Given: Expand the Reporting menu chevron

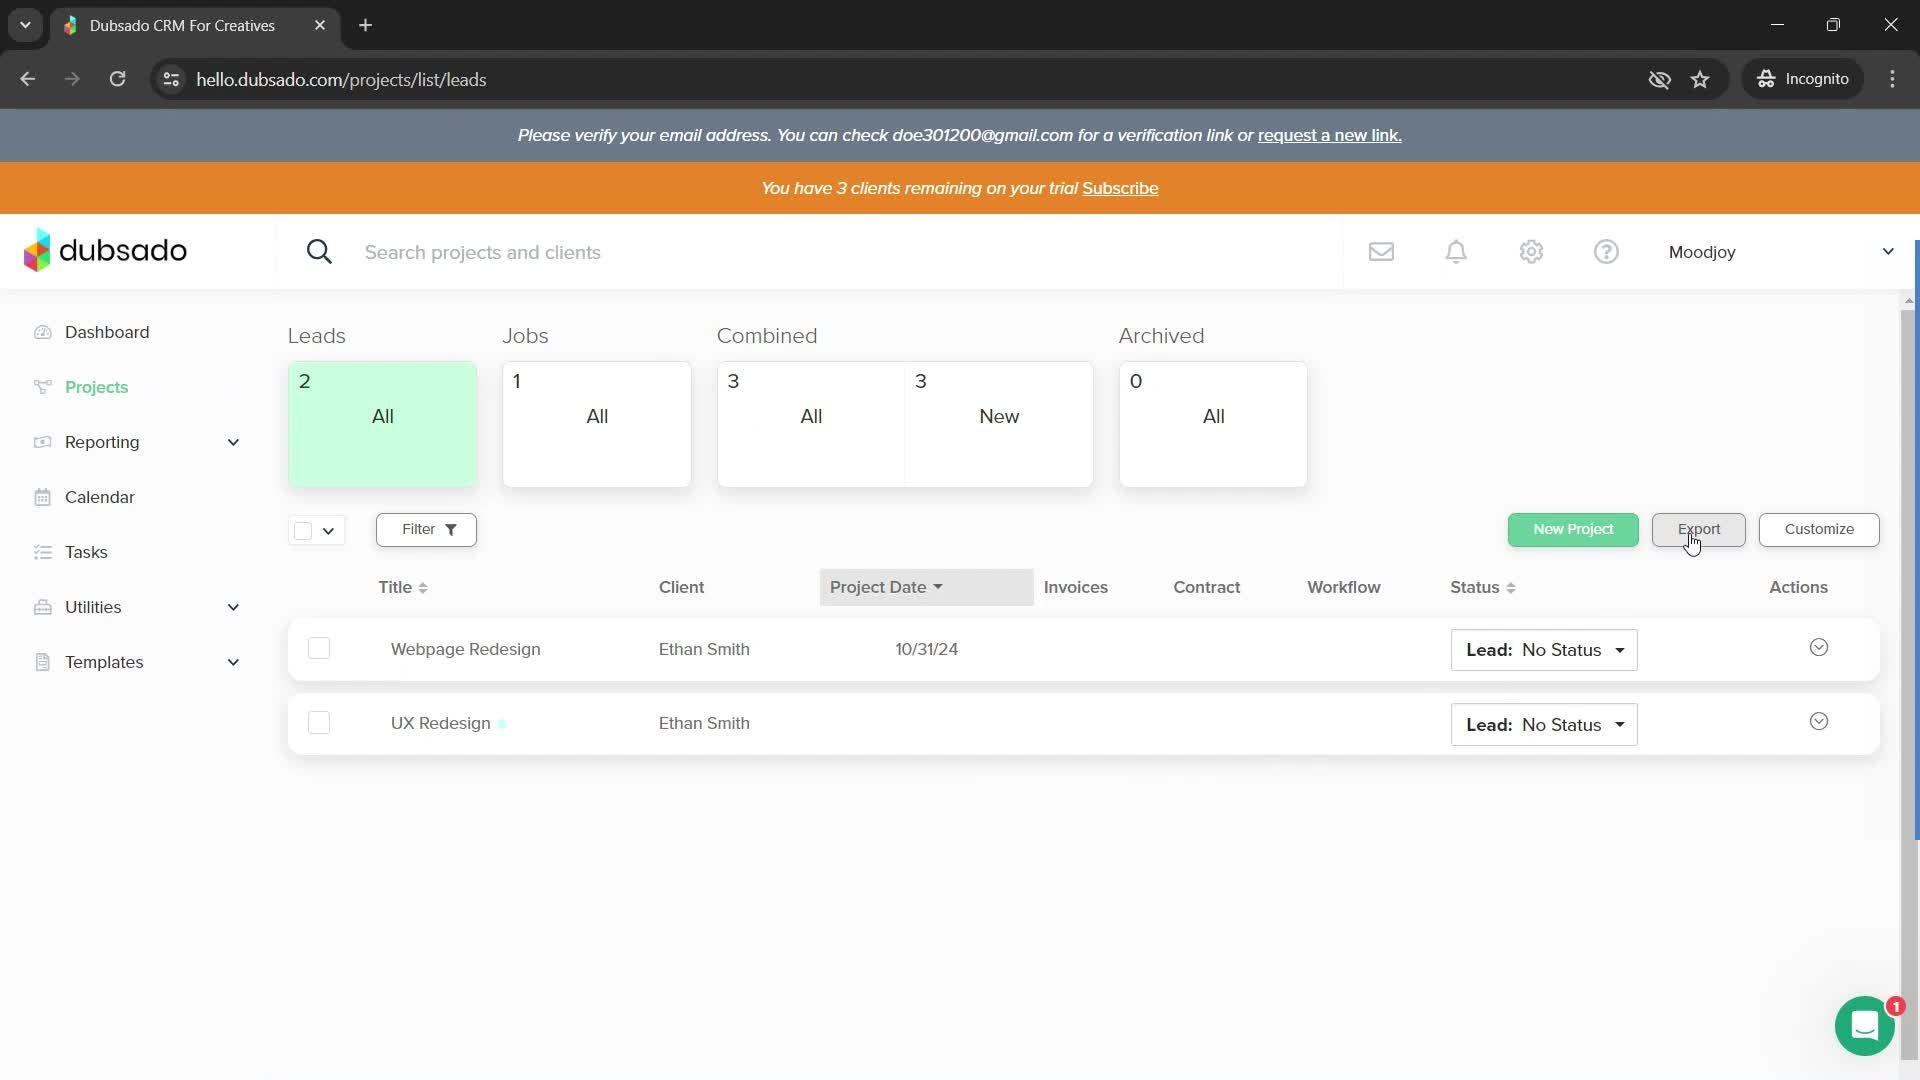Looking at the screenshot, I should (x=233, y=442).
